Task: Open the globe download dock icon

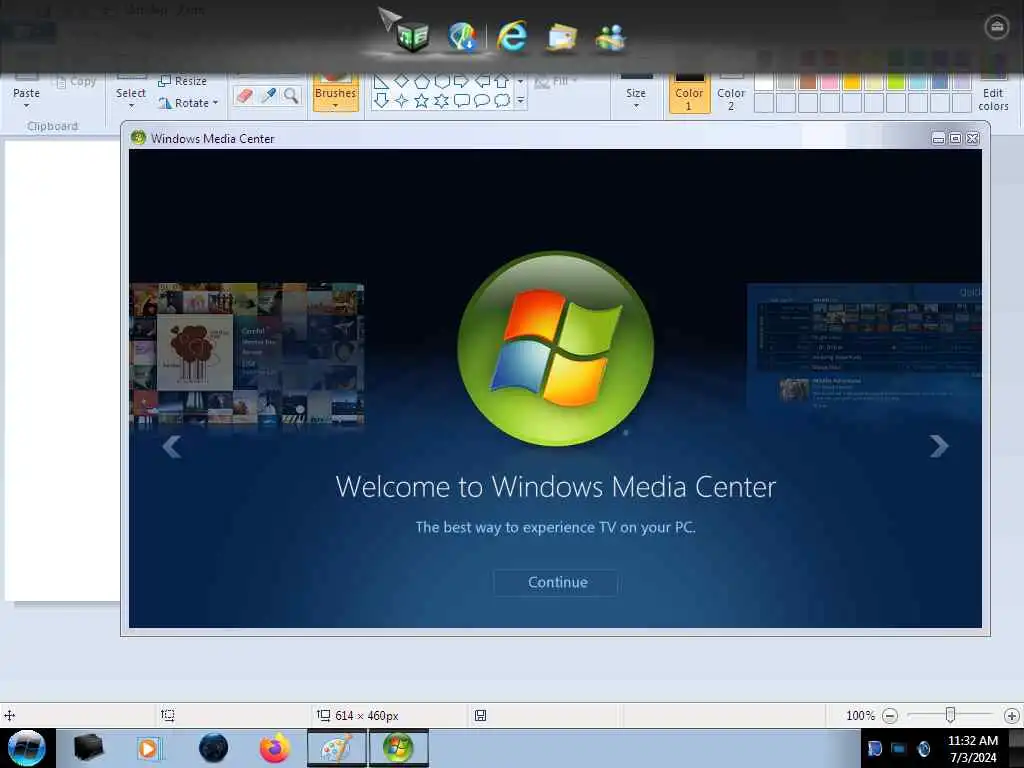Action: click(462, 36)
